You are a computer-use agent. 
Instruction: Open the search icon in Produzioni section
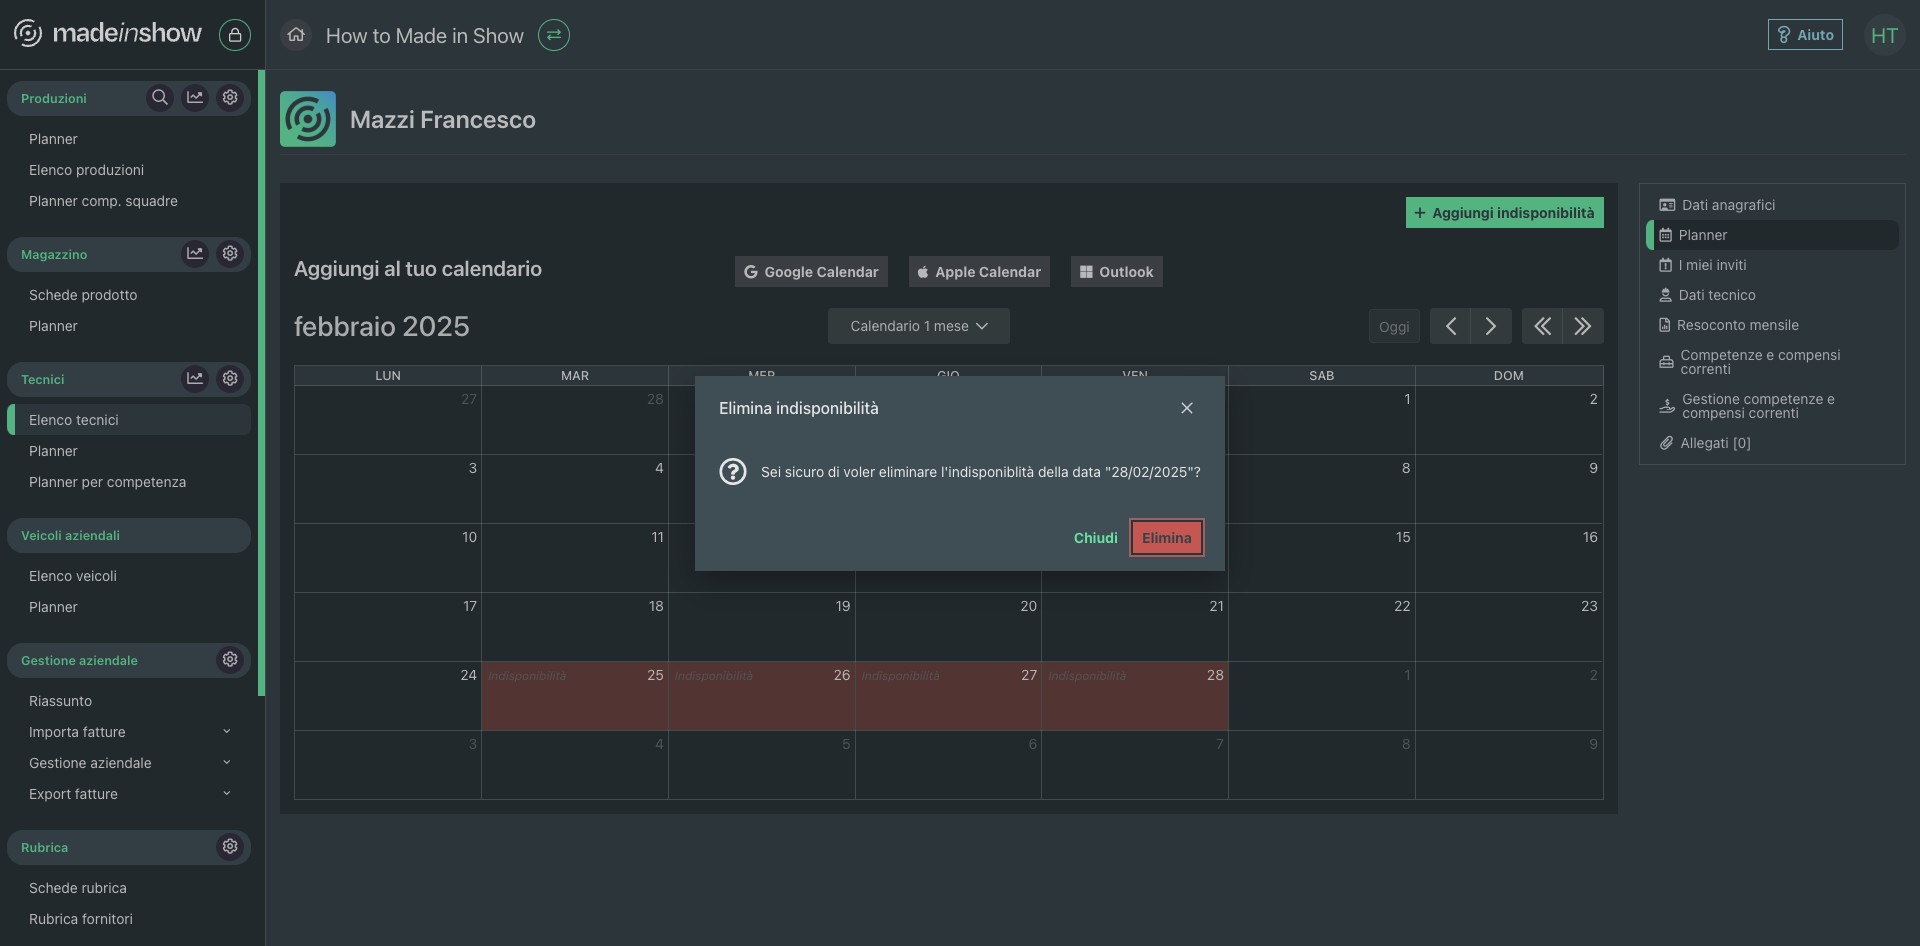159,98
